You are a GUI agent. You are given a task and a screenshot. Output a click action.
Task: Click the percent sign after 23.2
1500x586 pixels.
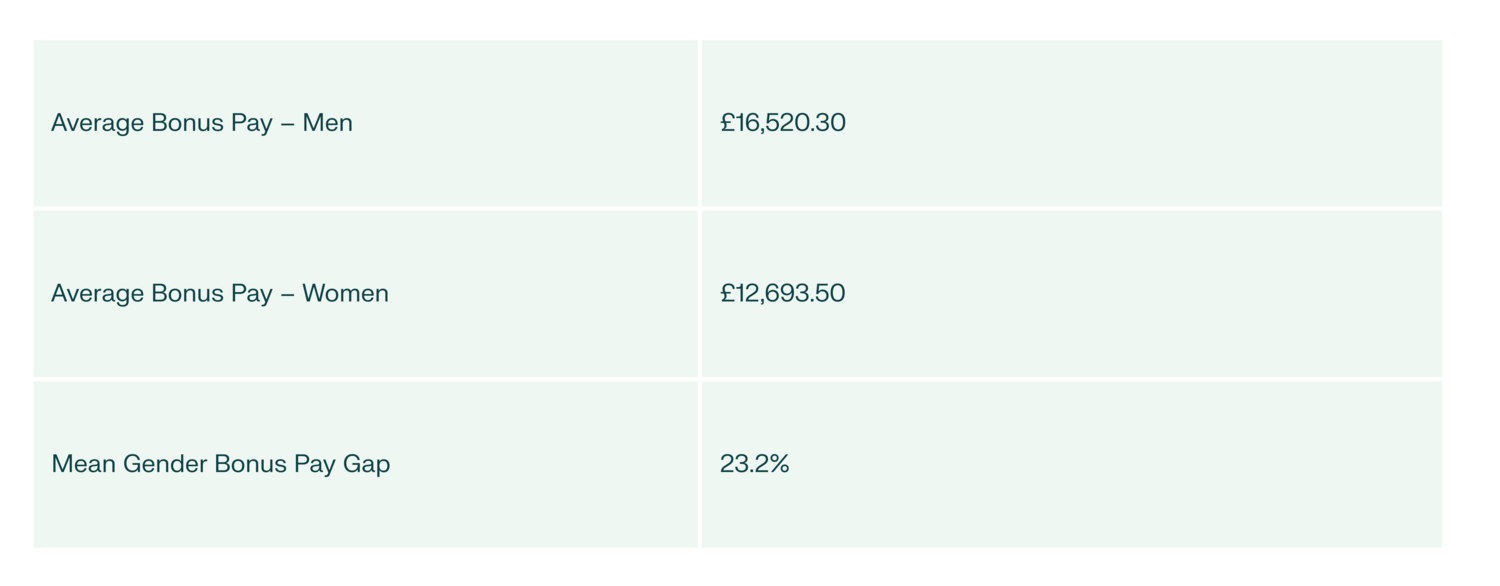tap(779, 464)
